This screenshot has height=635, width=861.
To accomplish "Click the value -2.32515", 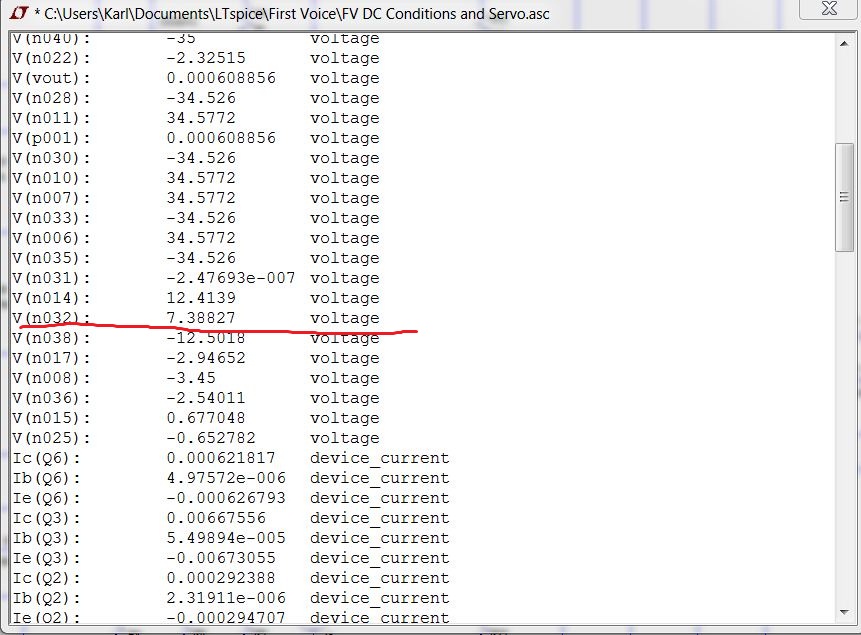I will pyautogui.click(x=206, y=58).
